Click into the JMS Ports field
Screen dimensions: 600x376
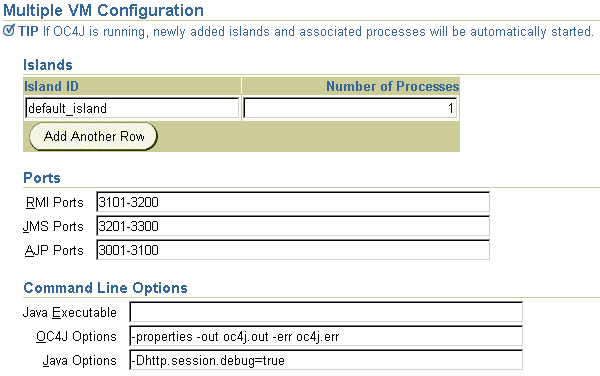[293, 226]
